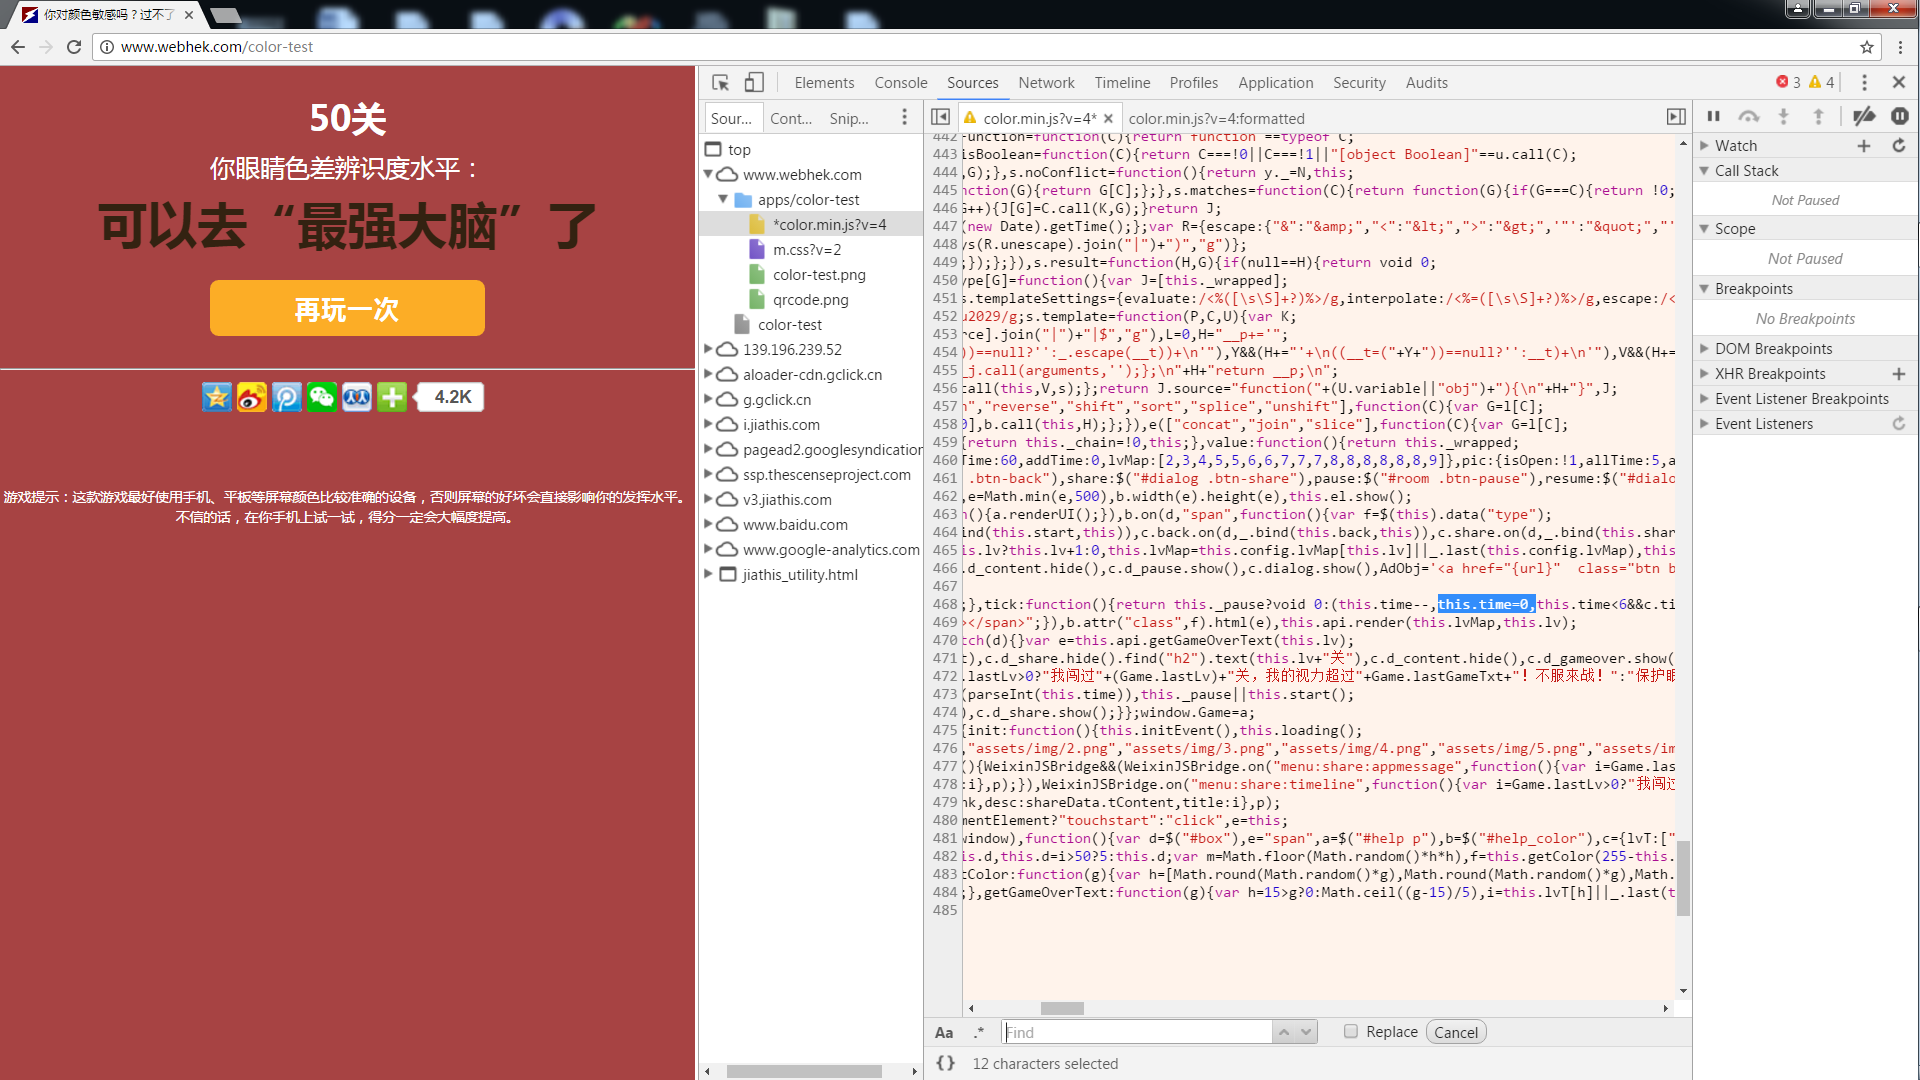The height and width of the screenshot is (1080, 1920).
Task: Open the color.min.js?v=4:formatted editor tab
Action: click(1216, 118)
